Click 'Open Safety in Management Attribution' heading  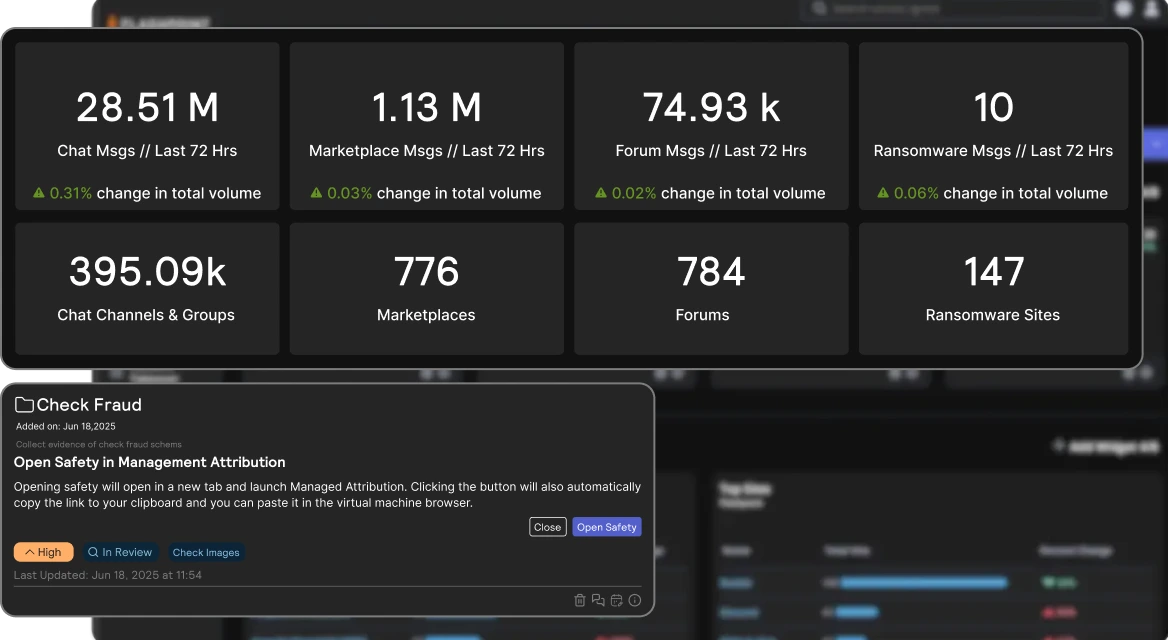click(x=149, y=462)
